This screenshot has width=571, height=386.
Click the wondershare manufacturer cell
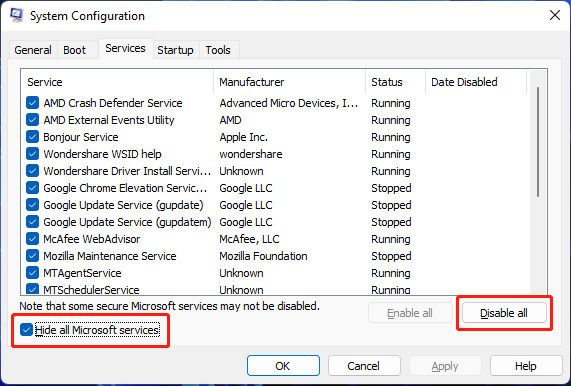pyautogui.click(x=251, y=154)
